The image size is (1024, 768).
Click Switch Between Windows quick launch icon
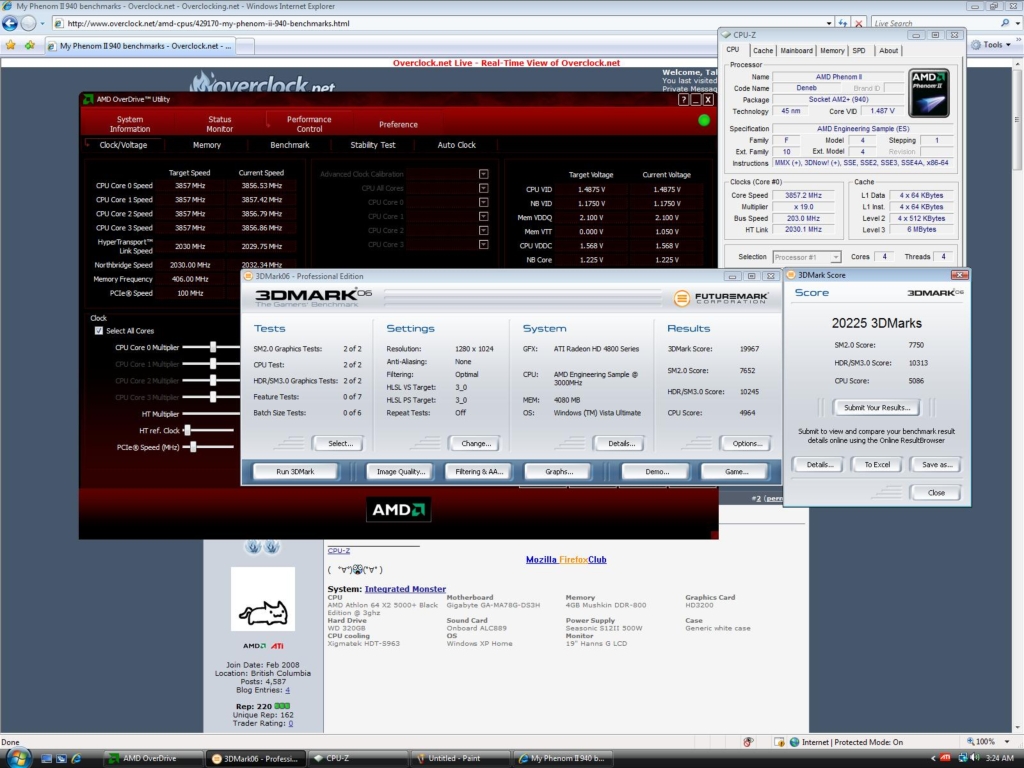61,758
